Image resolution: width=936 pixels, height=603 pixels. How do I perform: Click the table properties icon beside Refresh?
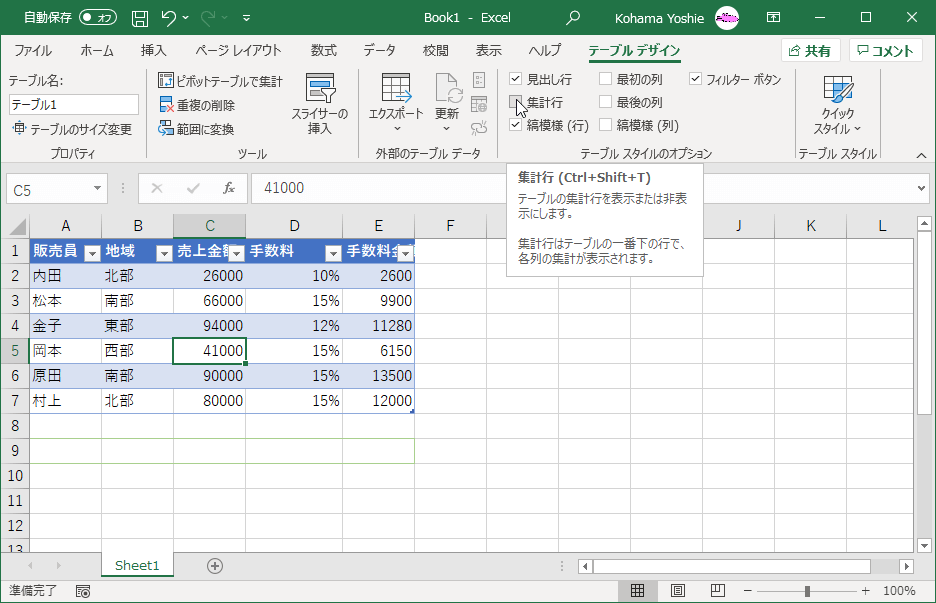tap(479, 80)
